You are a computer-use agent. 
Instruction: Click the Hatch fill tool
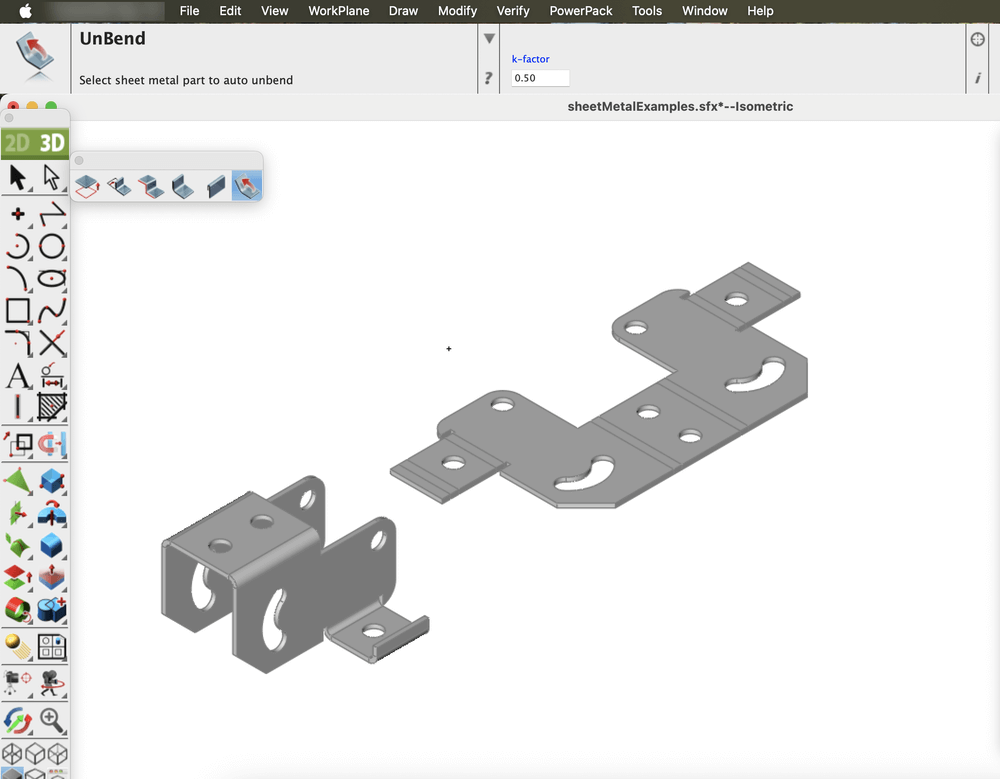(52, 406)
